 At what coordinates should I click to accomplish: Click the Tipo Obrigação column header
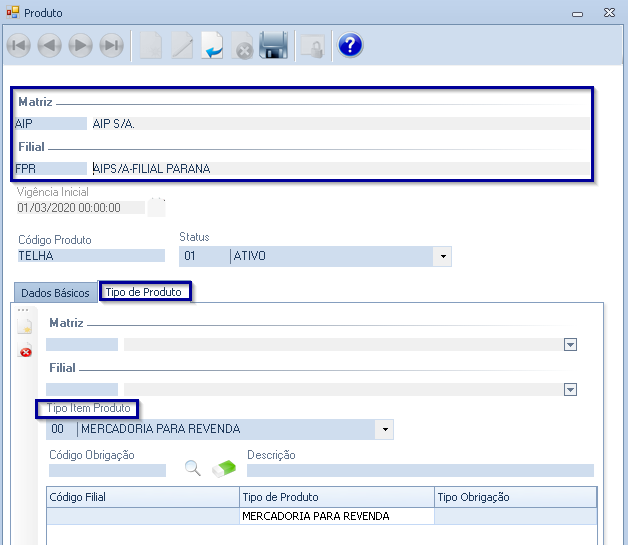pyautogui.click(x=514, y=497)
